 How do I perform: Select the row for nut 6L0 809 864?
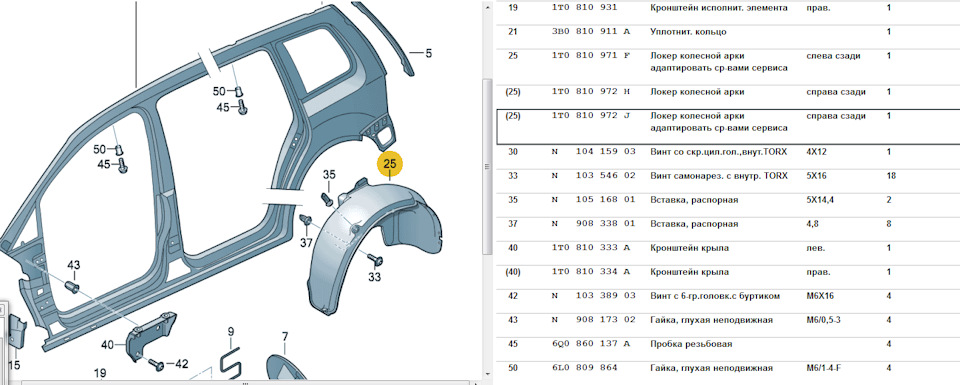727,368
